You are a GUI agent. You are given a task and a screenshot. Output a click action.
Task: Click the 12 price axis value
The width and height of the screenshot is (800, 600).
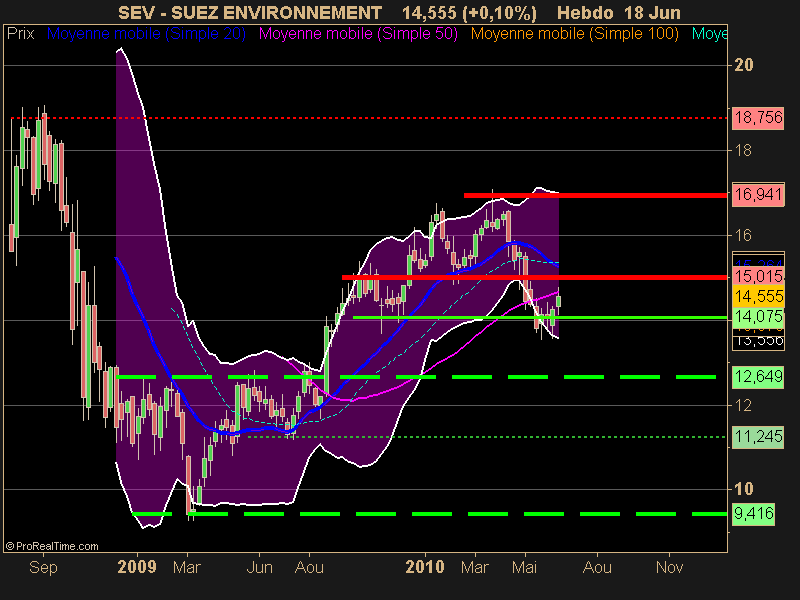click(x=743, y=405)
